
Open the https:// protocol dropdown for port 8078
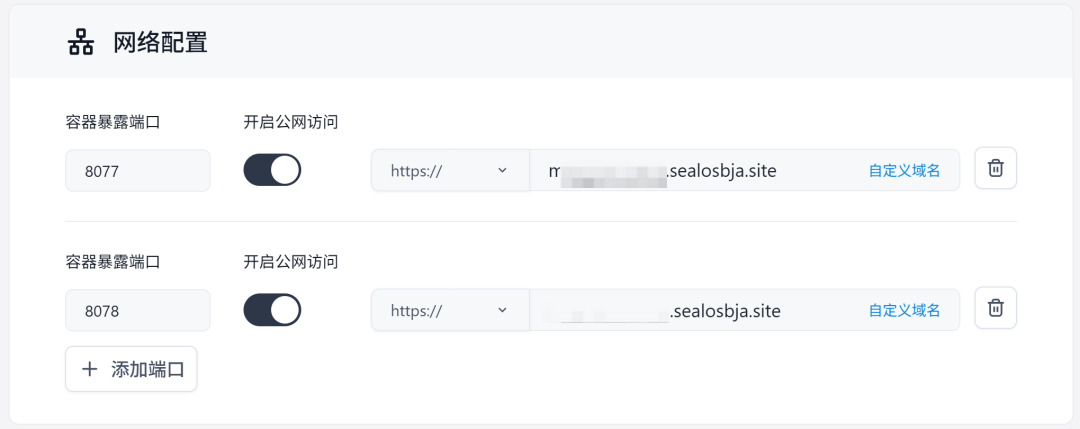click(x=449, y=311)
